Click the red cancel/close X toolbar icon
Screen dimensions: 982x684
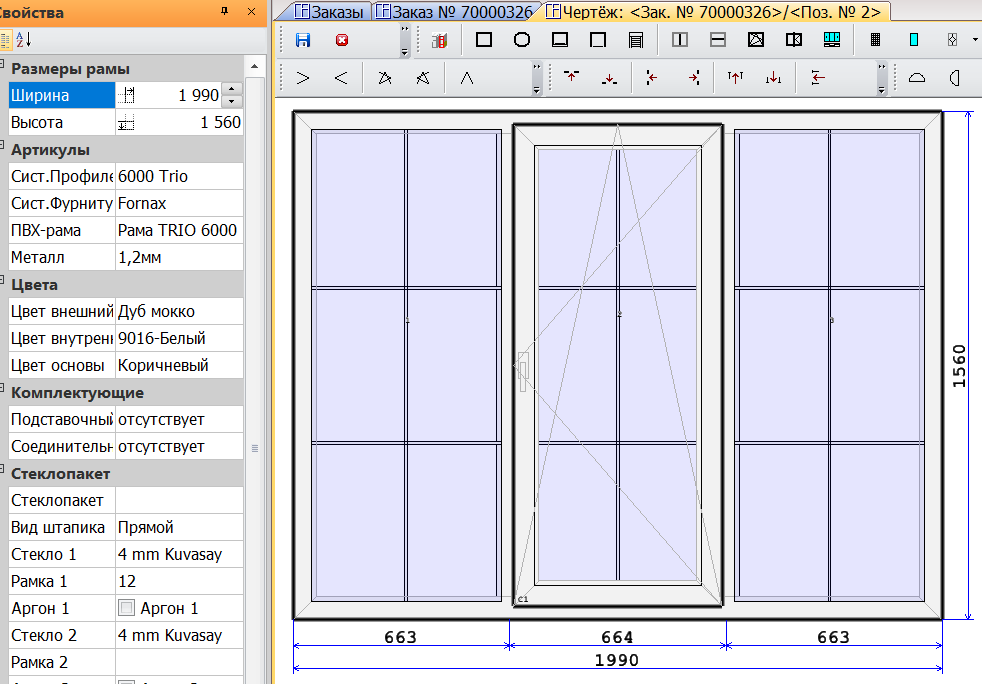pyautogui.click(x=342, y=40)
